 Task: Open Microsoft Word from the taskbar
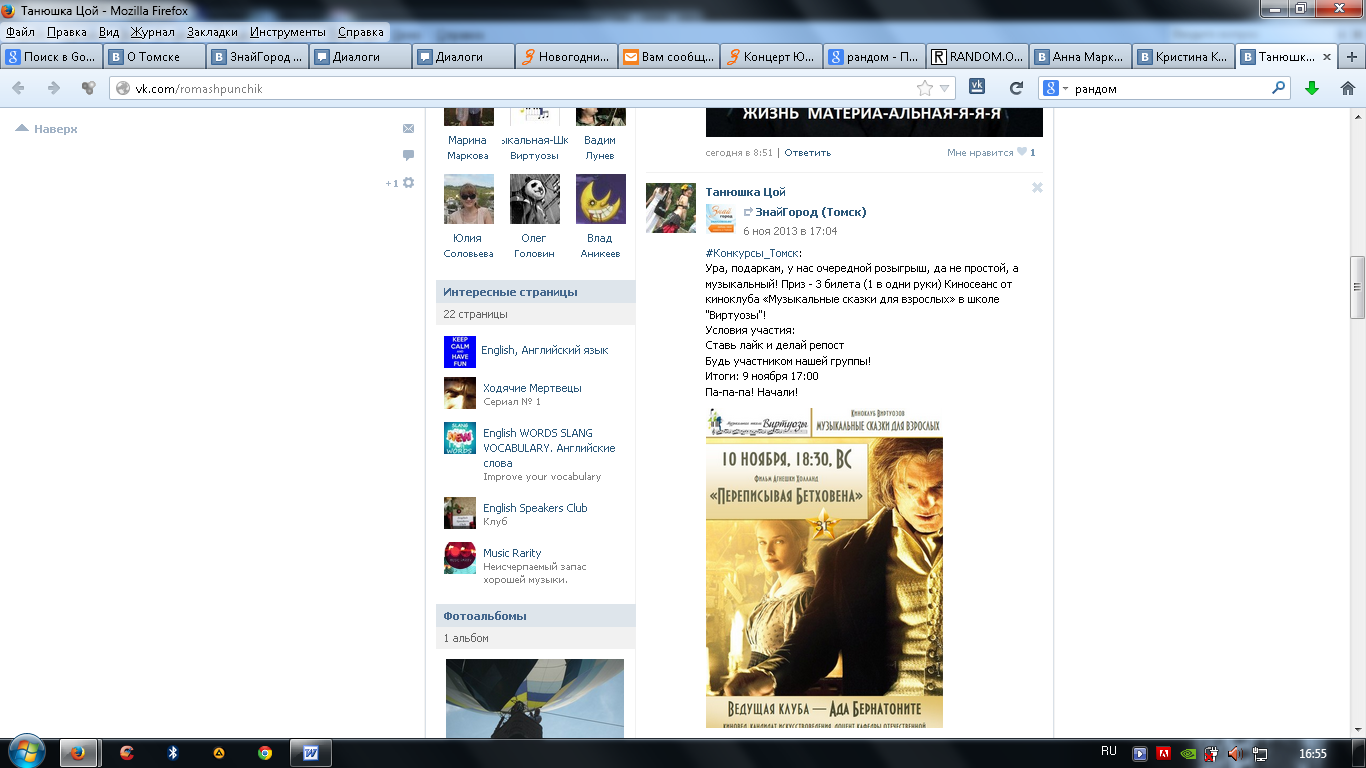[x=310, y=753]
